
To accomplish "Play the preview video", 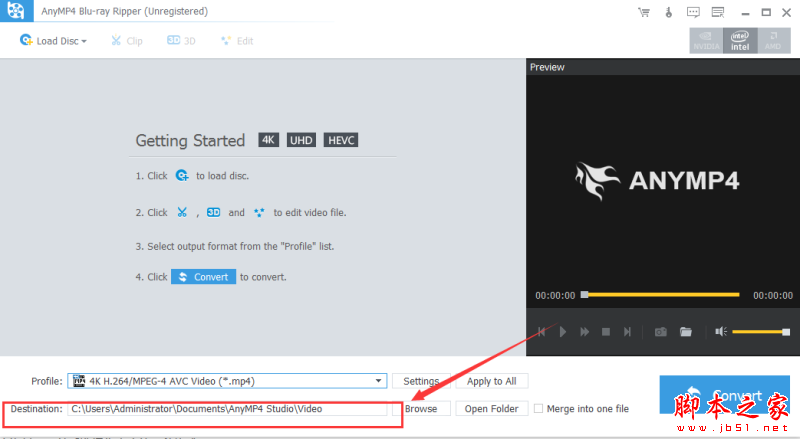I will [563, 332].
